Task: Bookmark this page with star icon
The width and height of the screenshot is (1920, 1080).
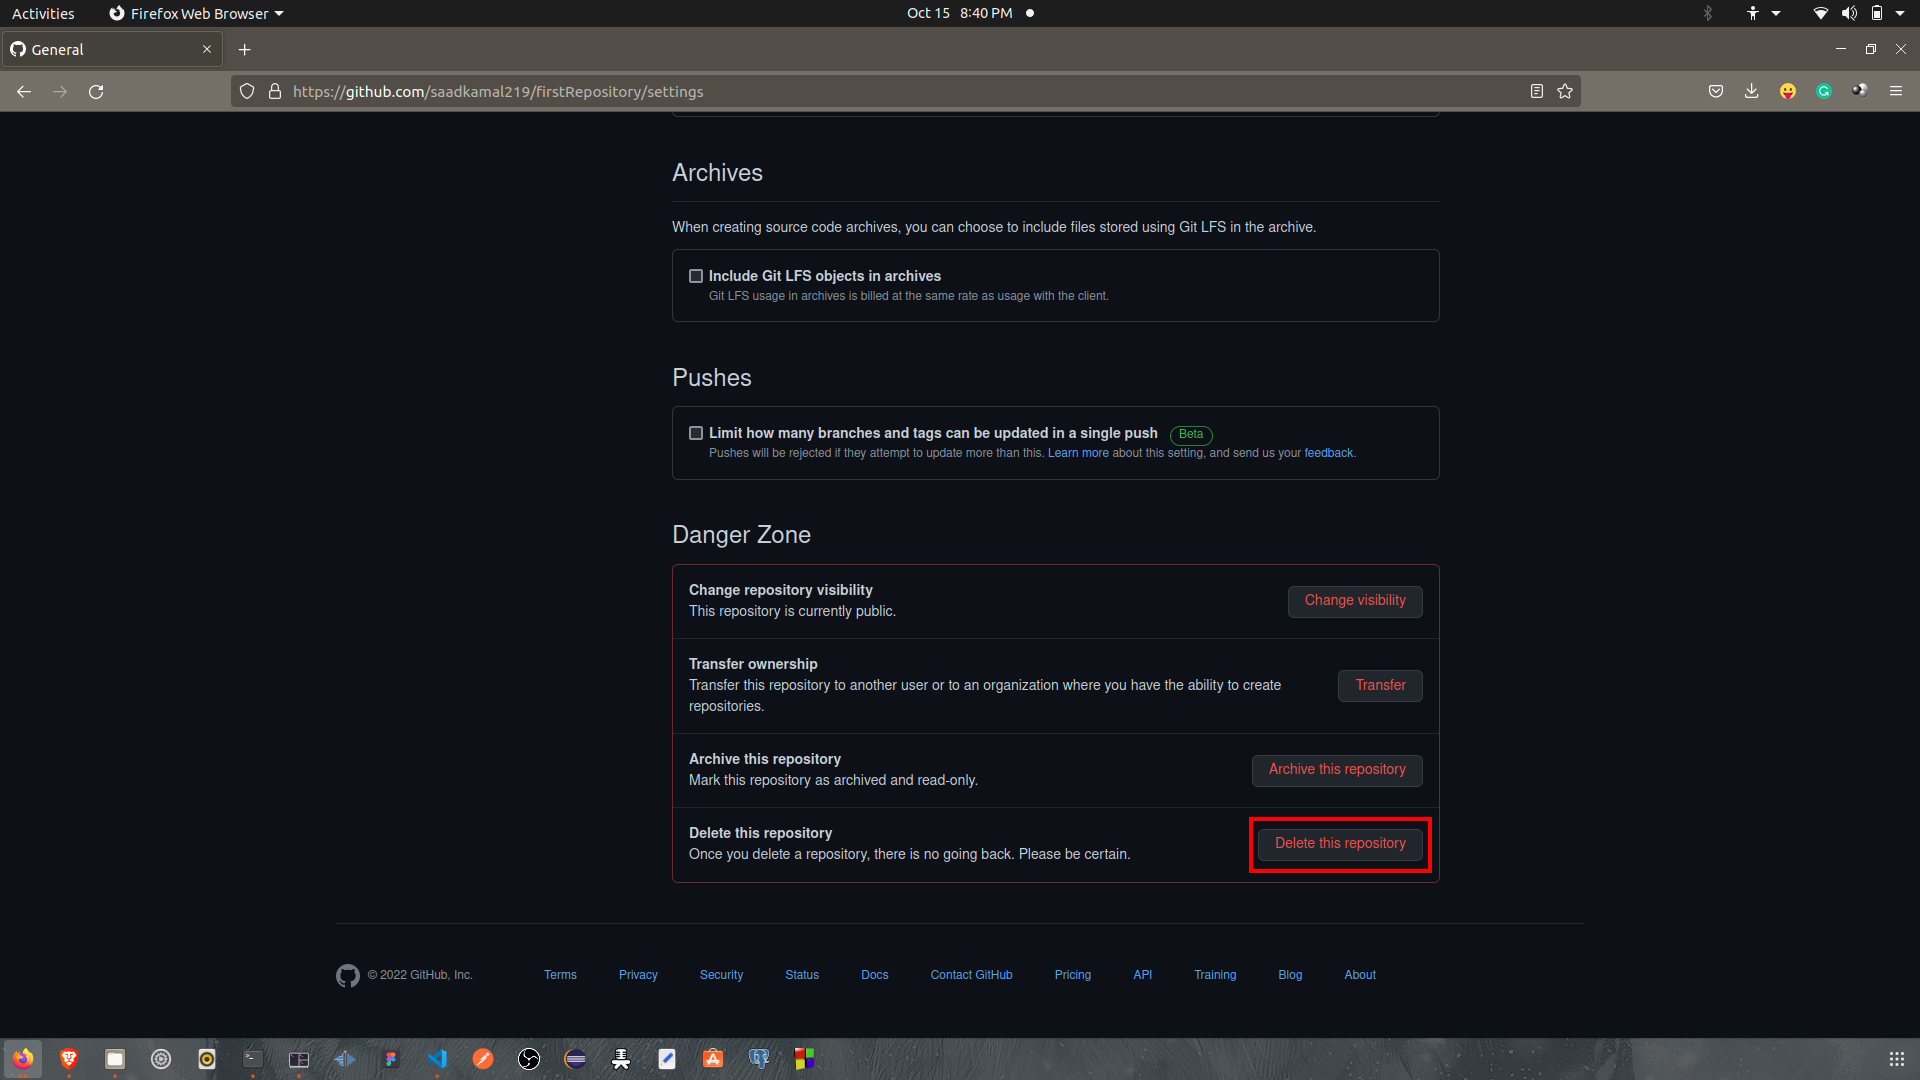Action: (x=1565, y=92)
